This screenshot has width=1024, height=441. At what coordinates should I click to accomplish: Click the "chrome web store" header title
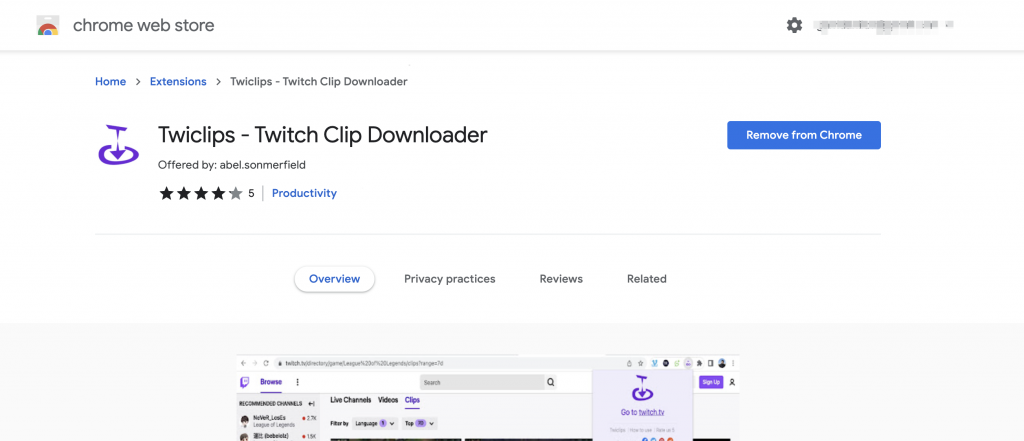pyautogui.click(x=144, y=25)
